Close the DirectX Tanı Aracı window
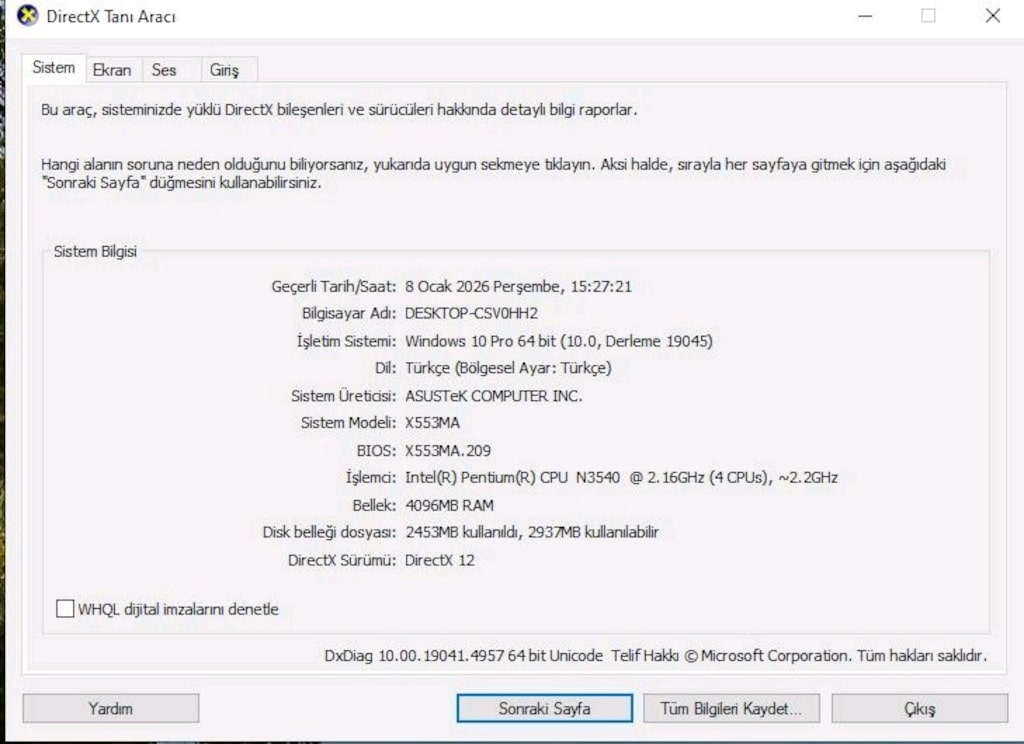Screen dimensions: 1024x744 pyautogui.click(x=993, y=16)
